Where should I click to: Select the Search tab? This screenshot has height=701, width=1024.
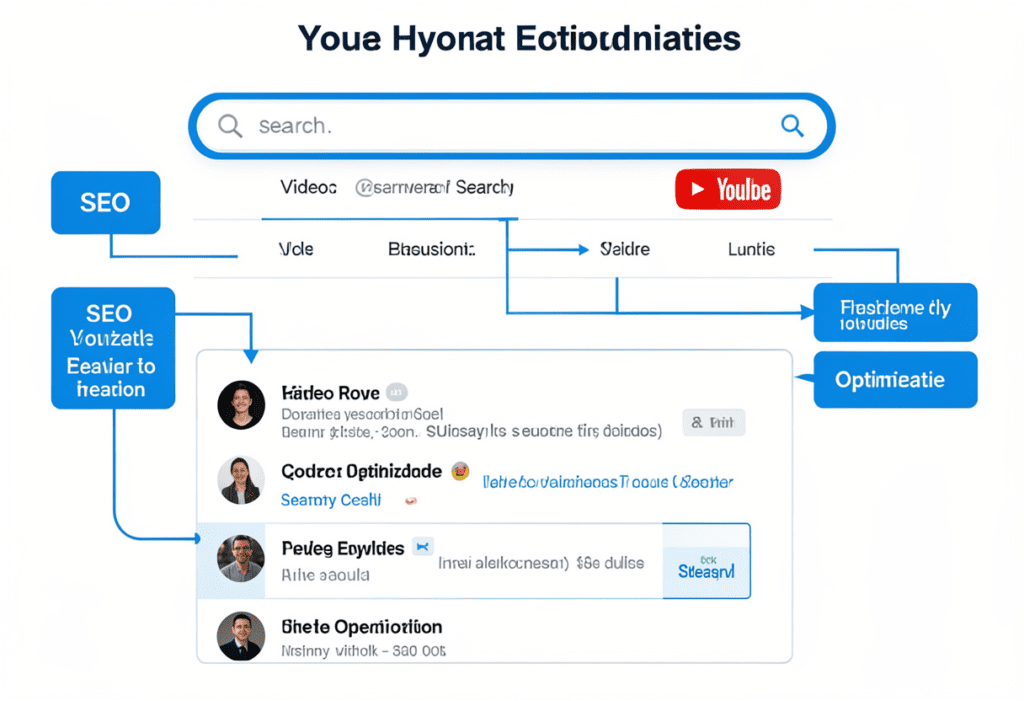click(x=484, y=187)
